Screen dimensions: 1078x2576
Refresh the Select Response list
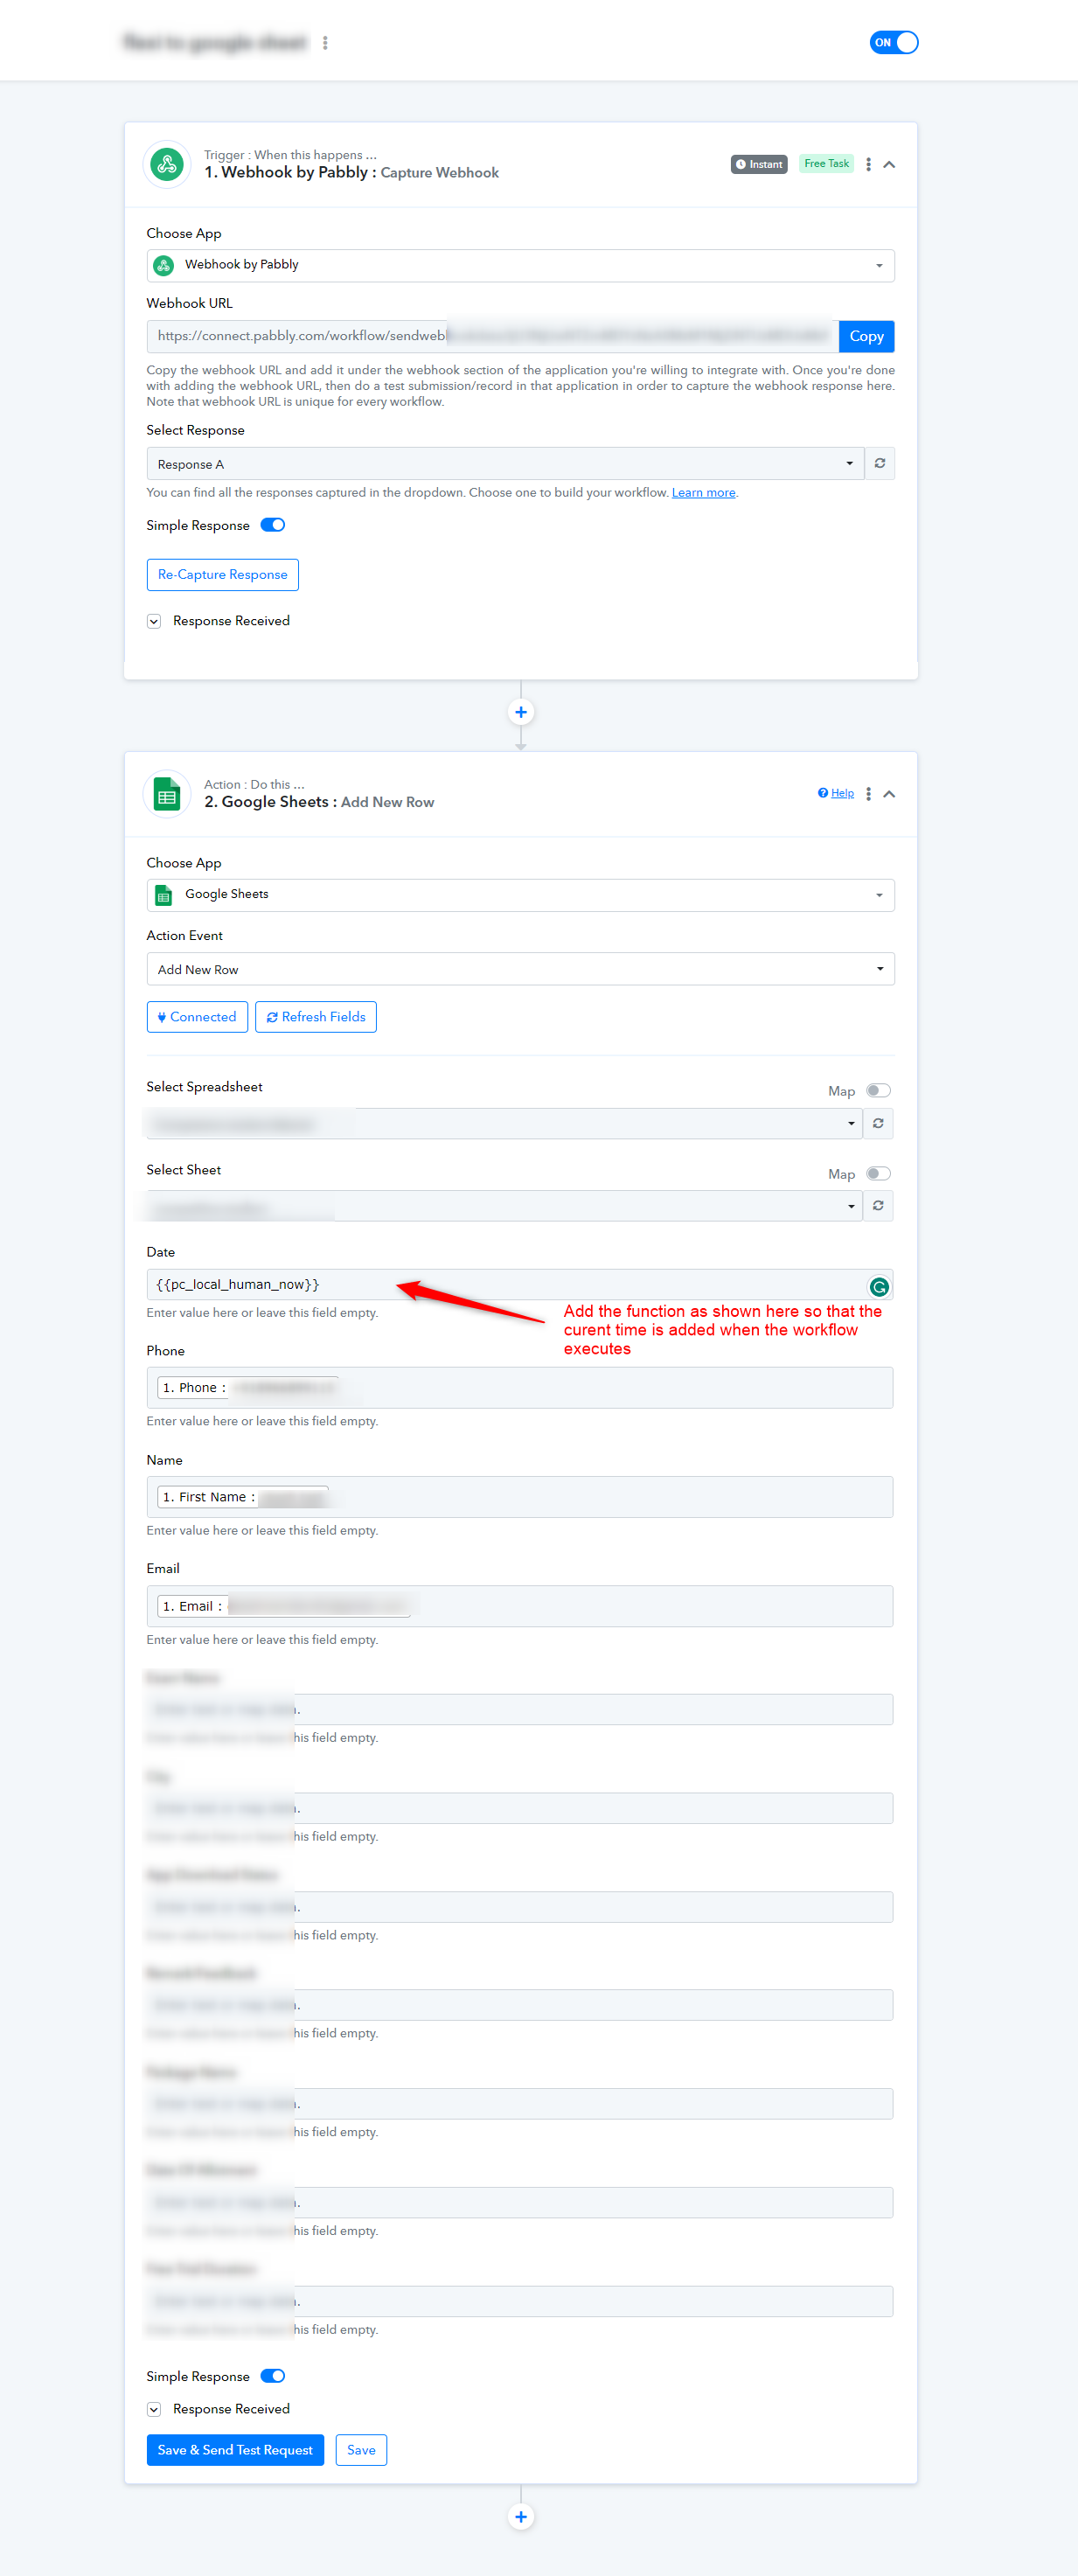point(880,464)
